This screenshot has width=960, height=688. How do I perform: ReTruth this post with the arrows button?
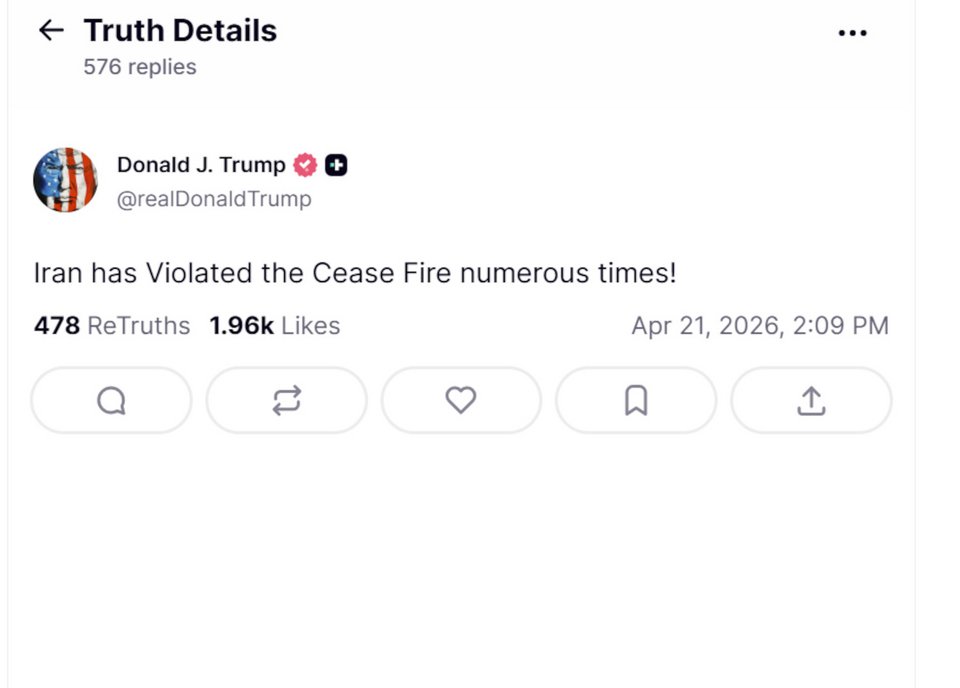286,401
